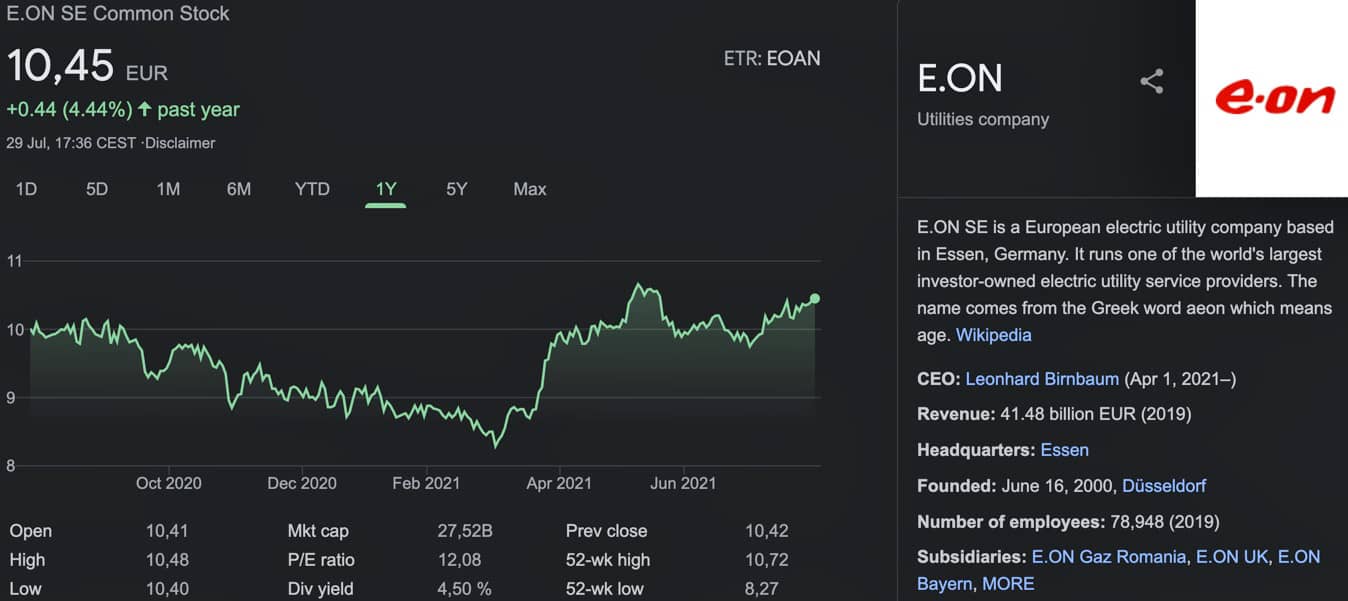Switch chart to 5D range
This screenshot has width=1348, height=601.
(97, 189)
